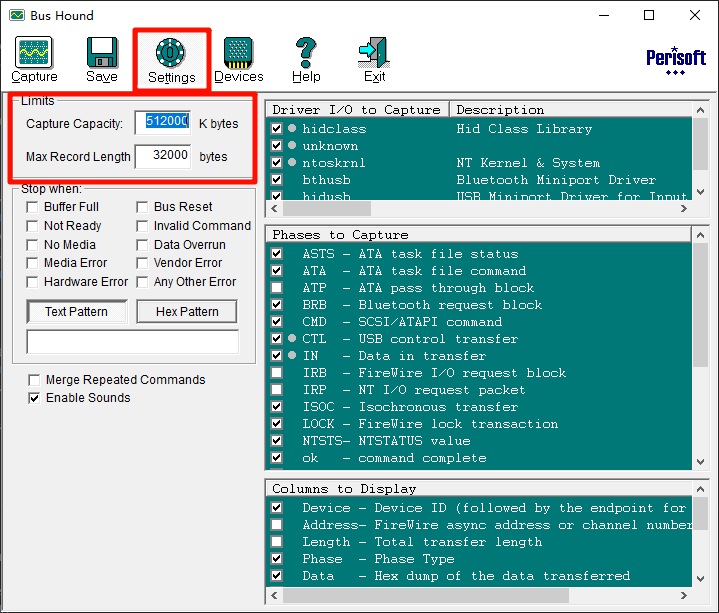719x613 pixels.
Task: Click Capture Capacity input field
Action: point(163,123)
